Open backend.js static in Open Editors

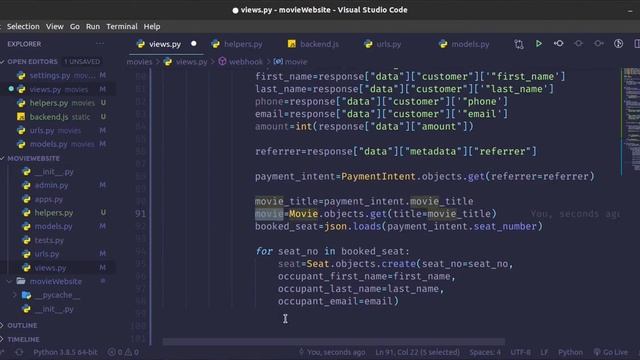57,117
